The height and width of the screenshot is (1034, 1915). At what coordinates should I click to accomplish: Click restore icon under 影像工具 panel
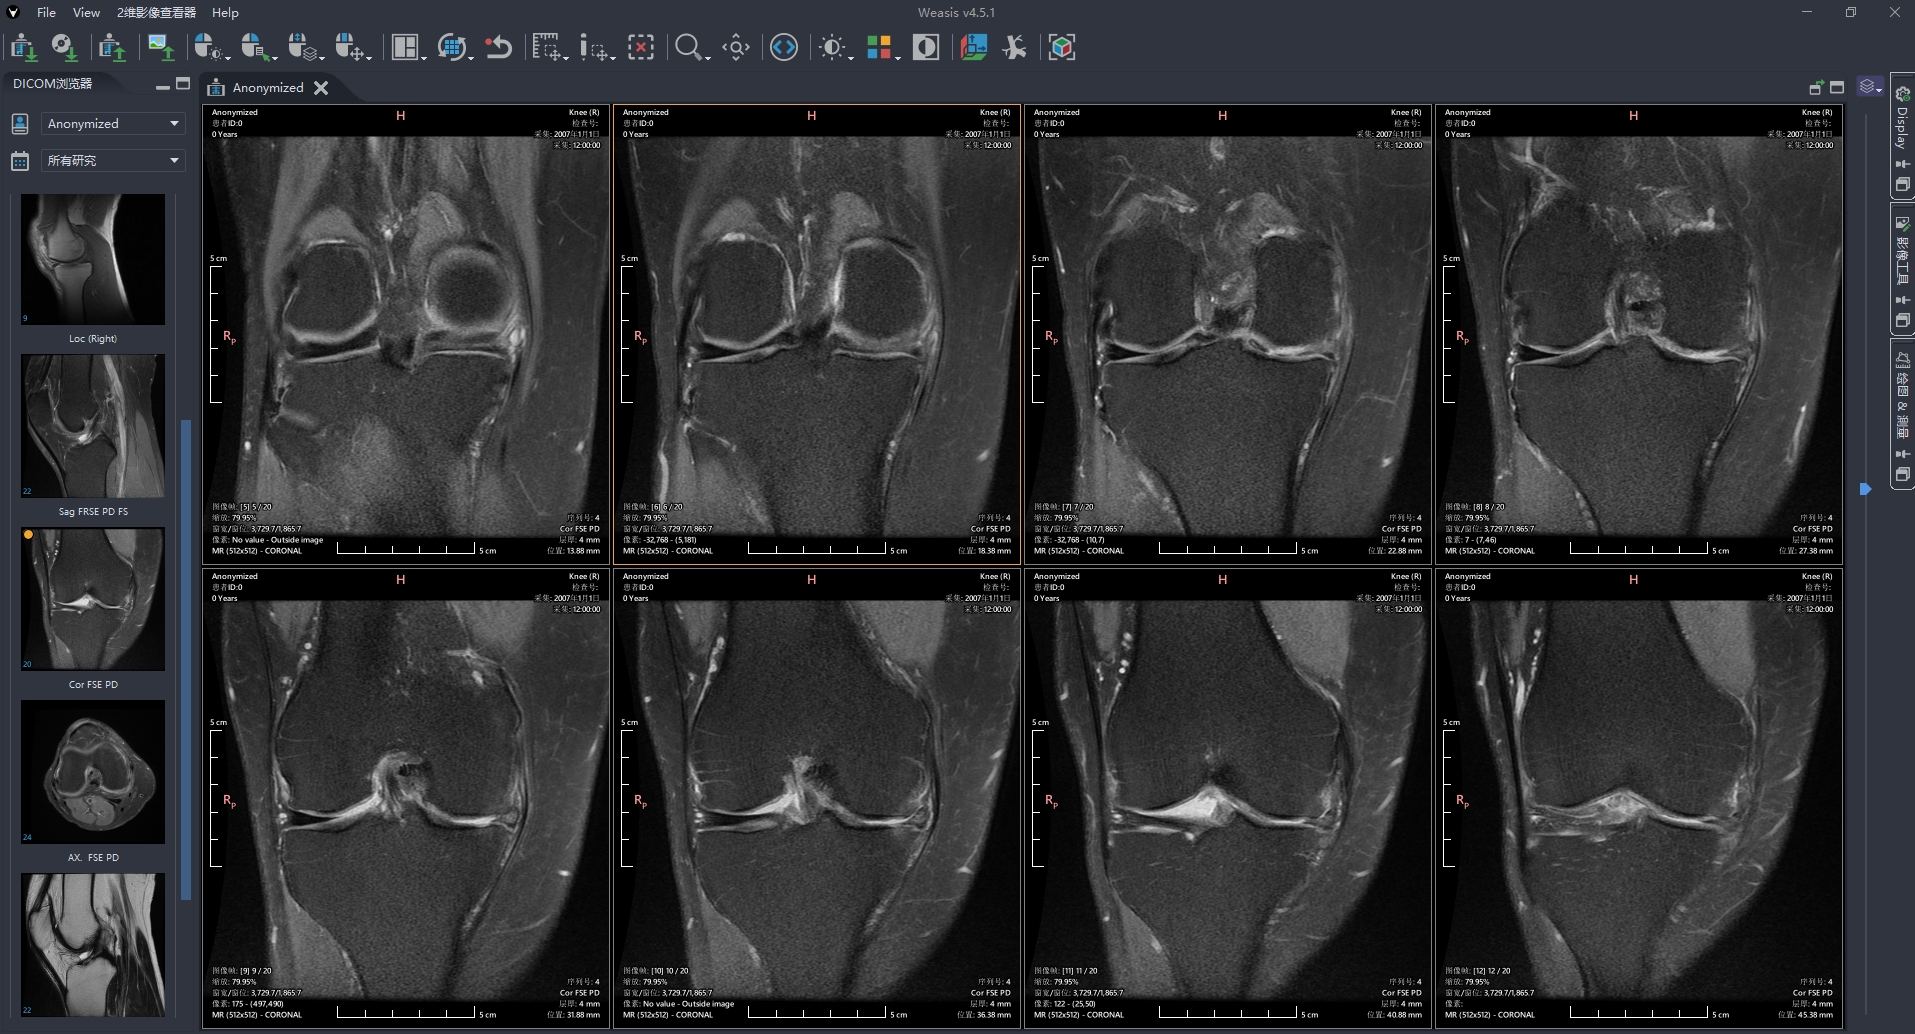point(1902,321)
